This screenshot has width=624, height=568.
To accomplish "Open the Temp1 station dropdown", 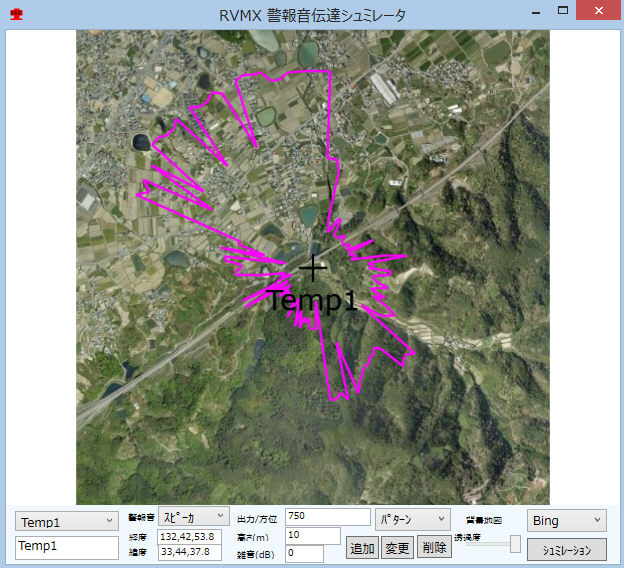I will (67, 521).
